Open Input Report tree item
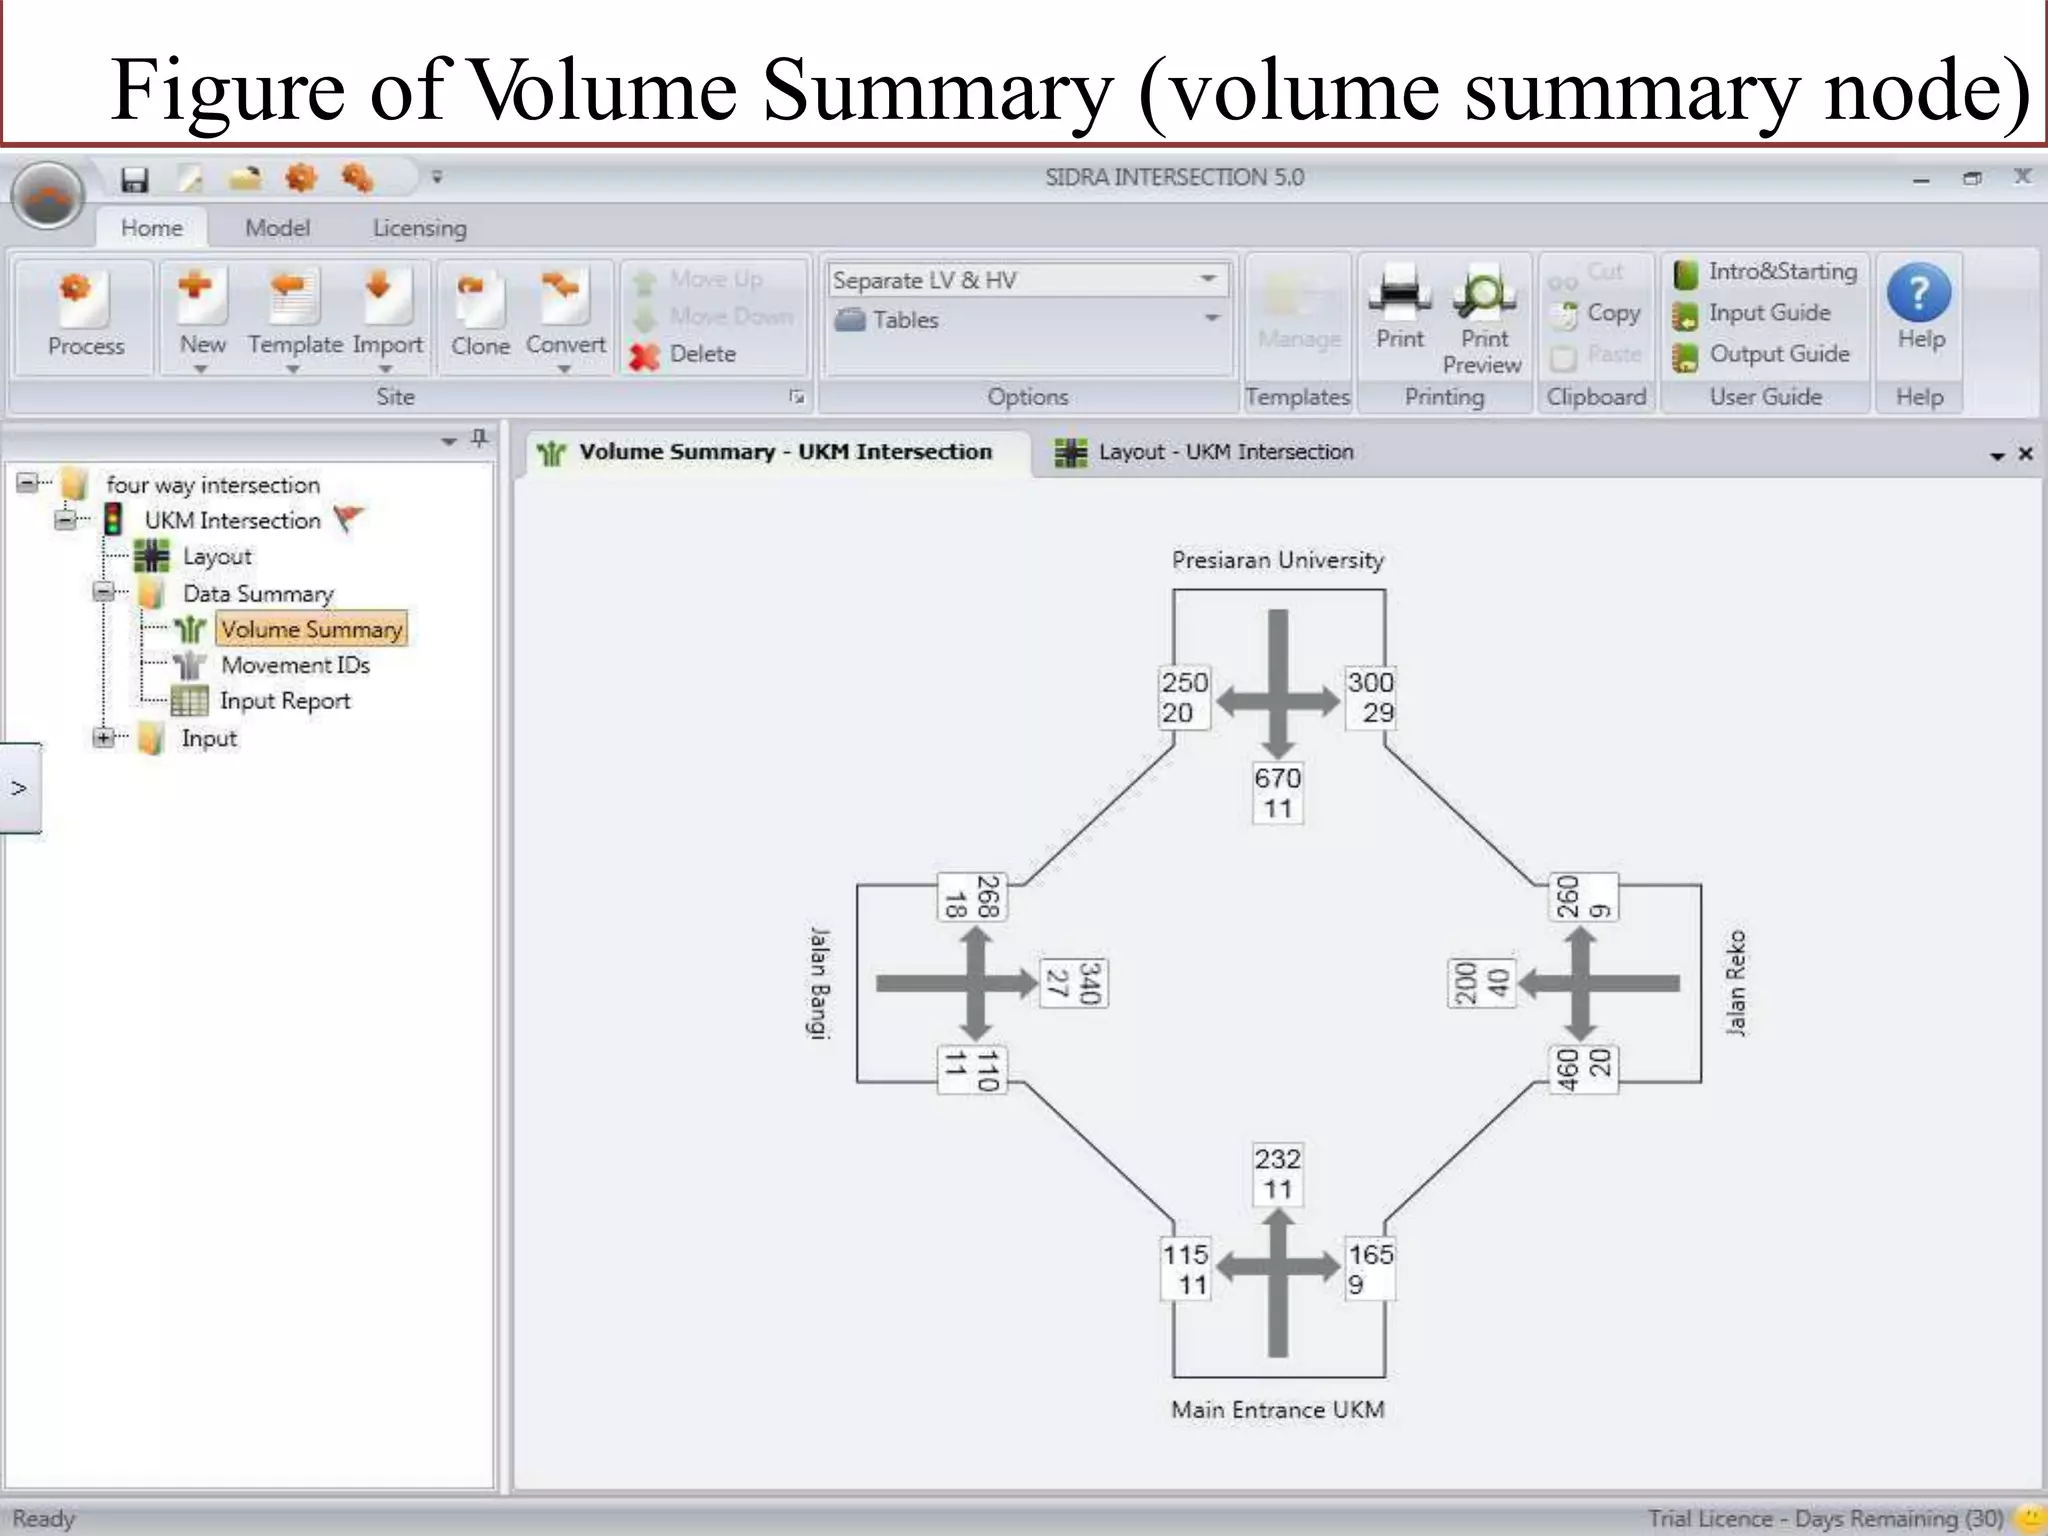This screenshot has width=2048, height=1536. 284,701
